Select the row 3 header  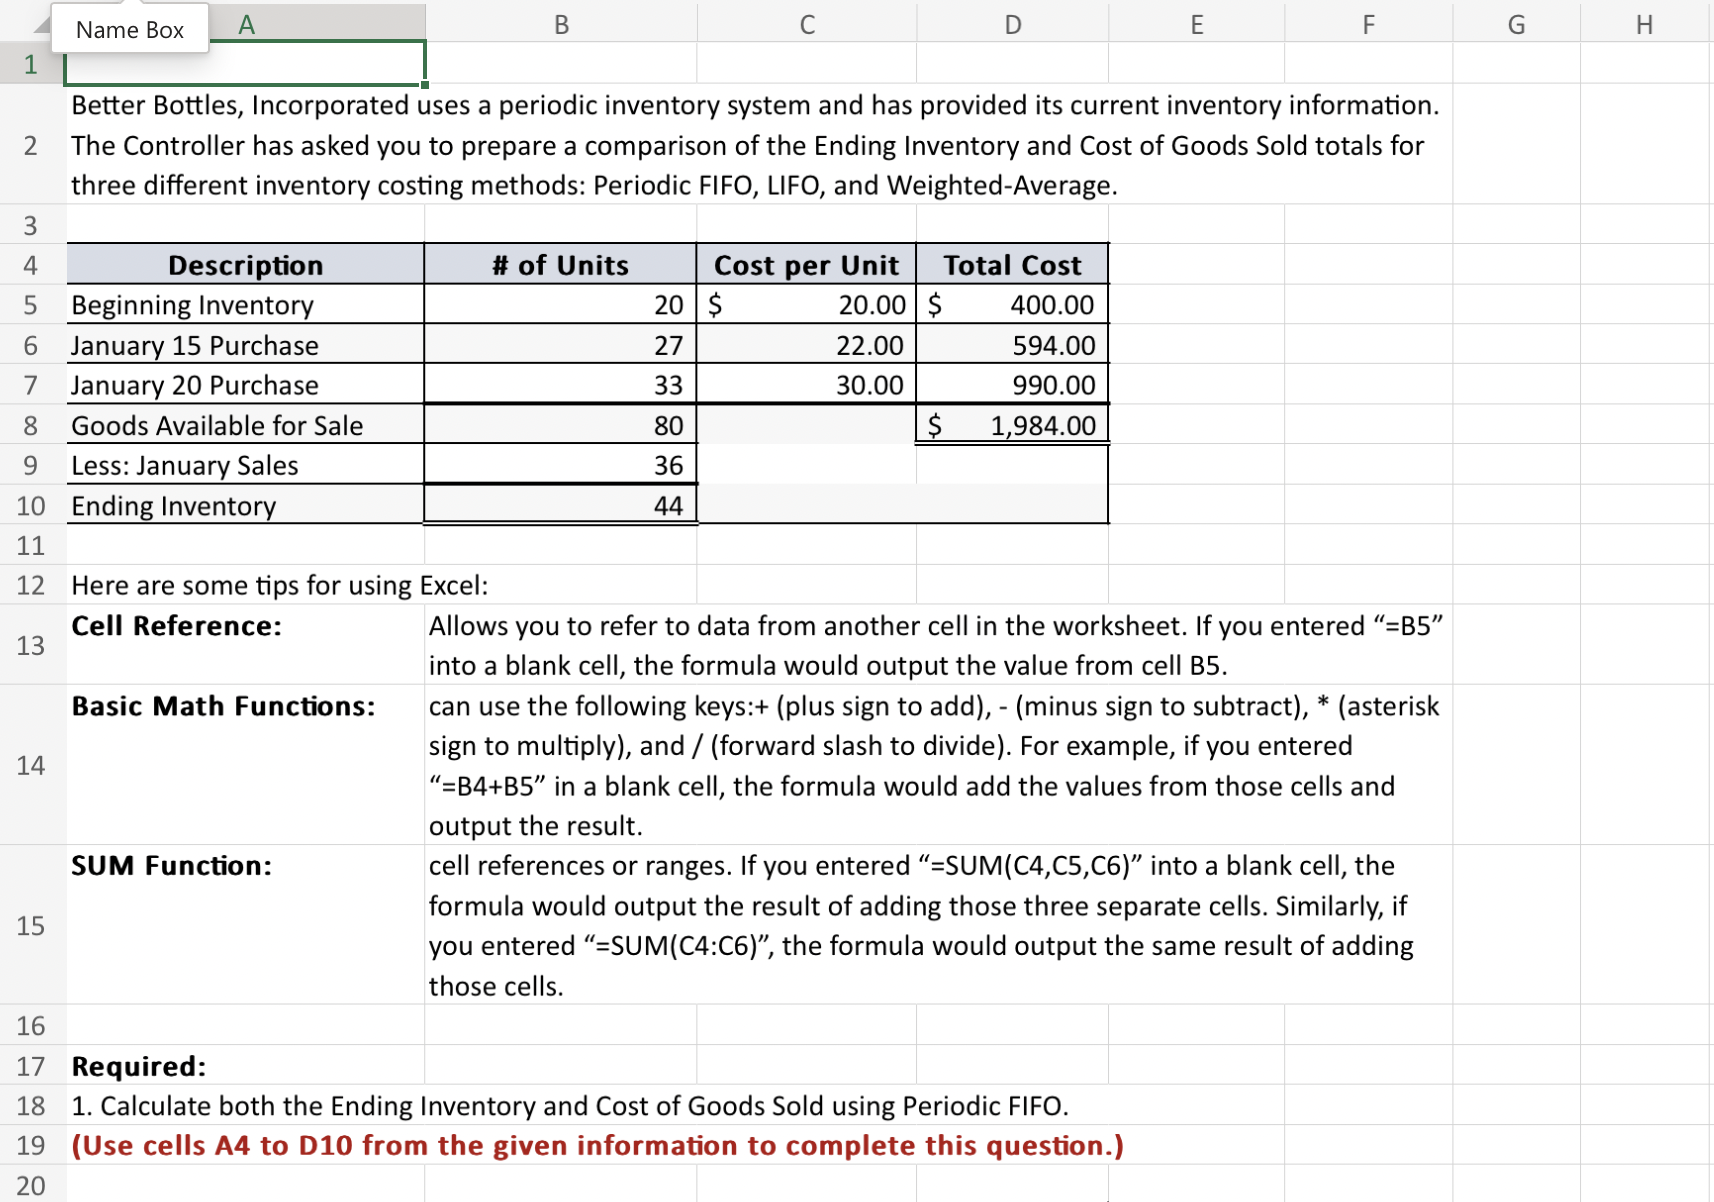[31, 225]
